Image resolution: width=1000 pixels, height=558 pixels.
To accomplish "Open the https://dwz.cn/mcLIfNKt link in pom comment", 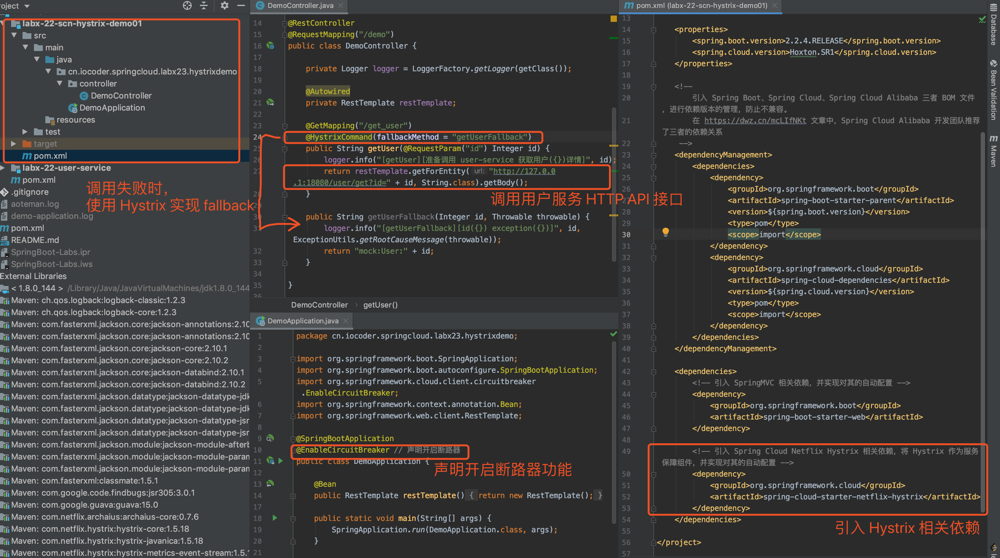I will (754, 121).
